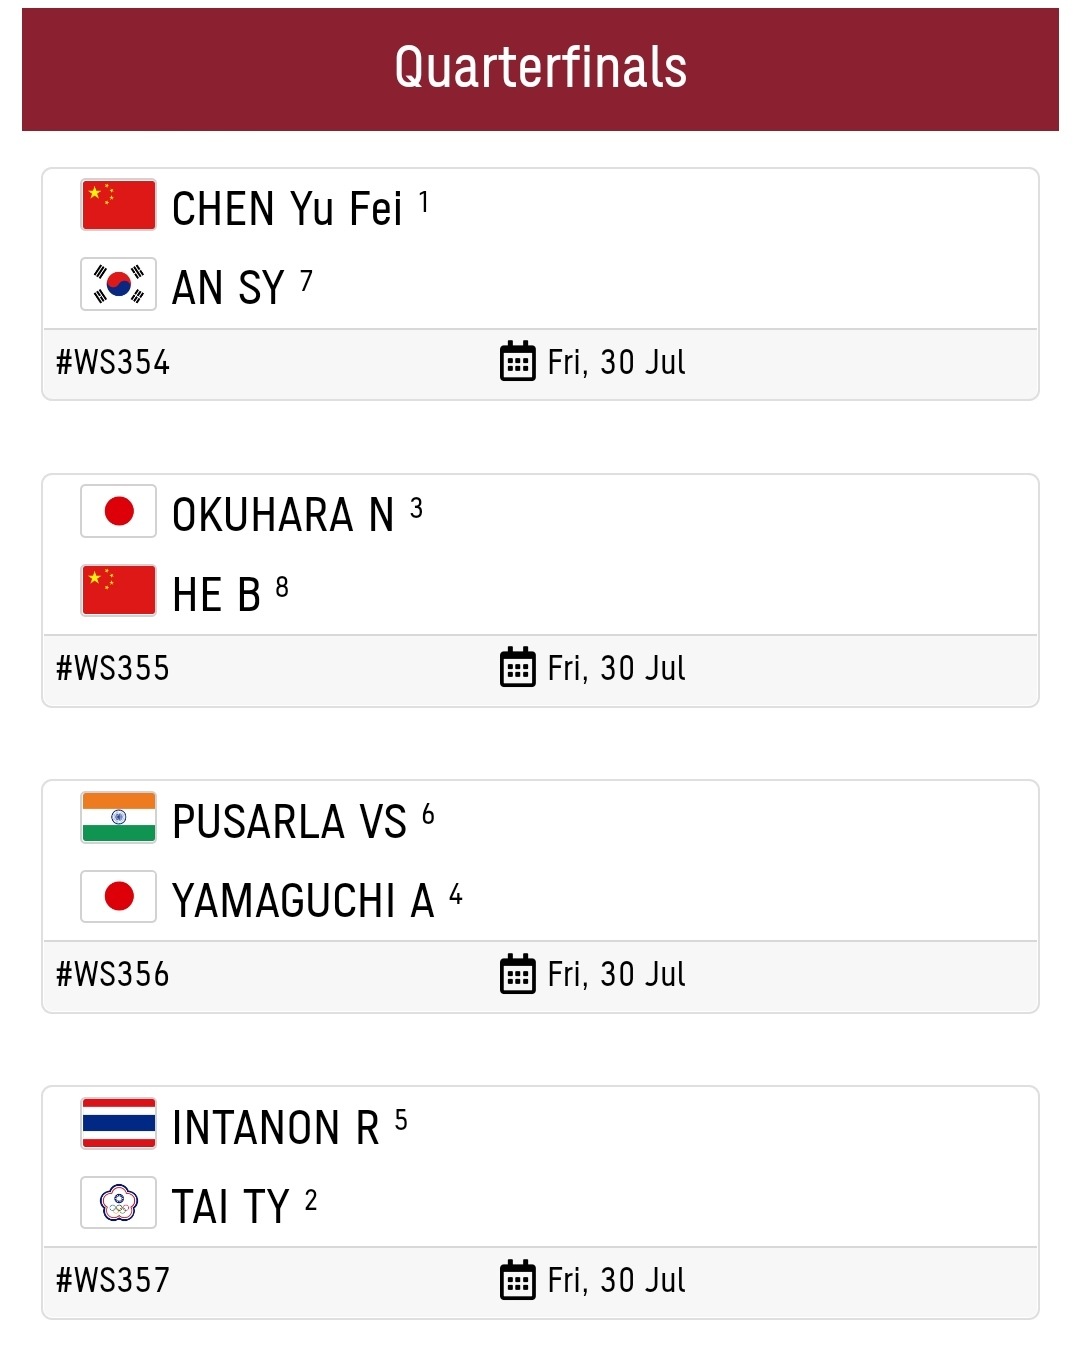
Task: Select player TAI TY
Action: (230, 1206)
